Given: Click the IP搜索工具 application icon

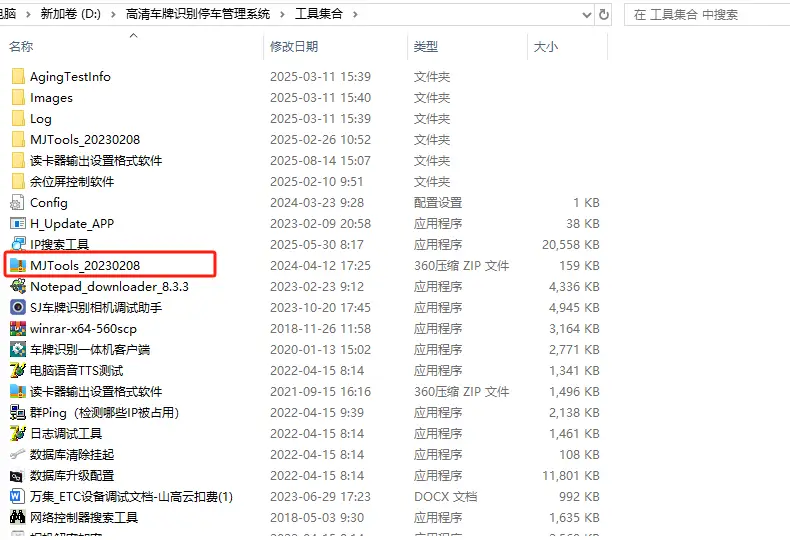Looking at the screenshot, I should [x=18, y=244].
